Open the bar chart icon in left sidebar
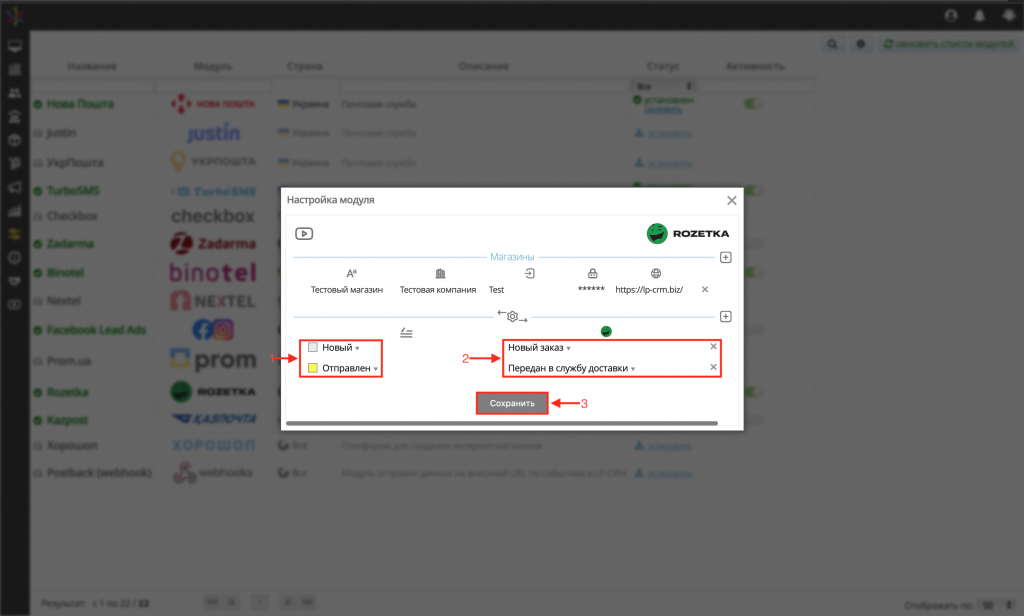This screenshot has height=616, width=1024. [x=14, y=211]
